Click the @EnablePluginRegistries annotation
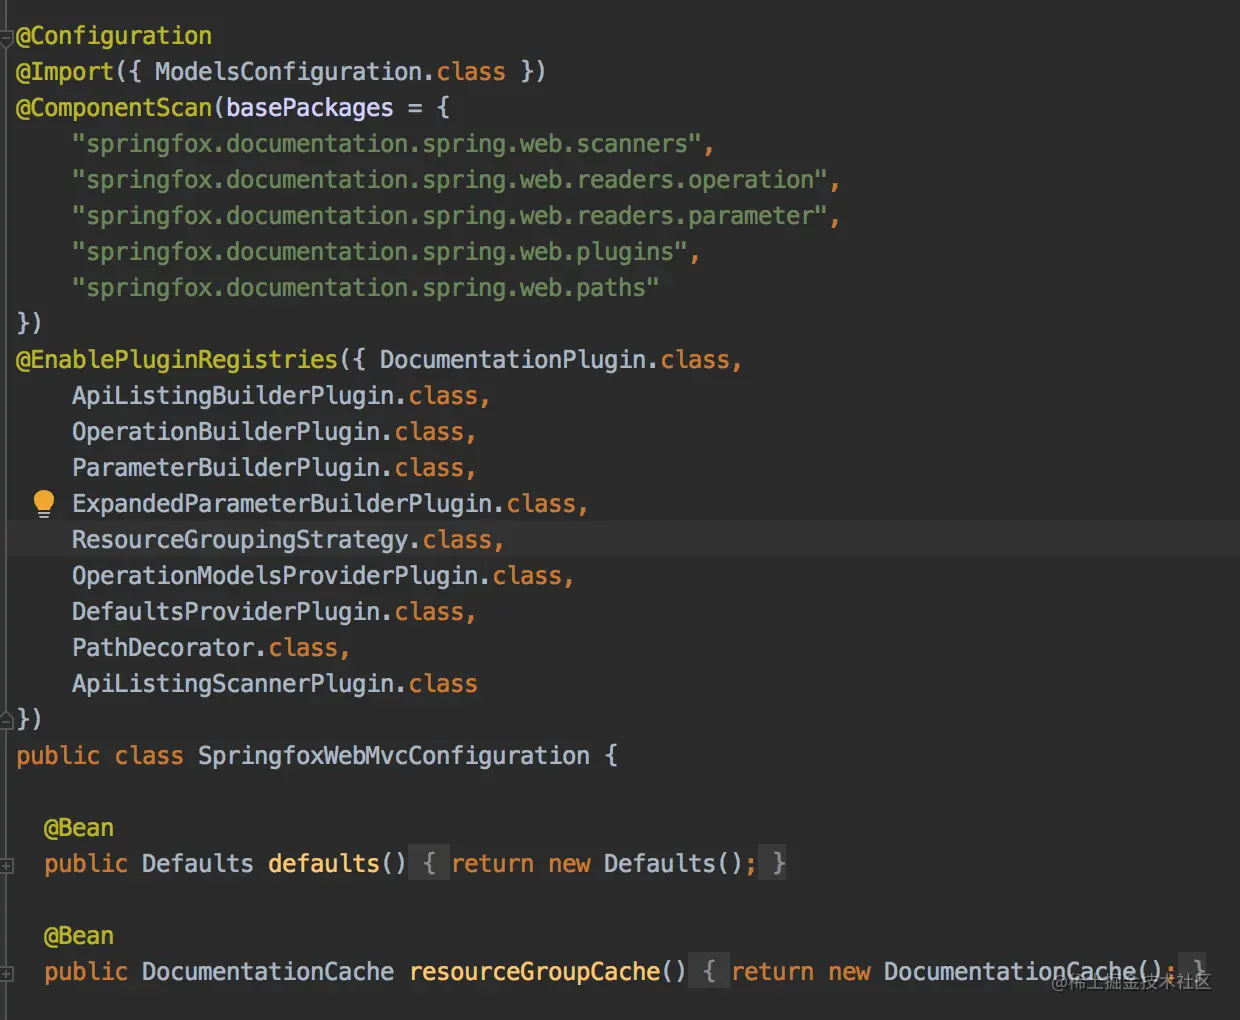The image size is (1240, 1020). click(177, 360)
